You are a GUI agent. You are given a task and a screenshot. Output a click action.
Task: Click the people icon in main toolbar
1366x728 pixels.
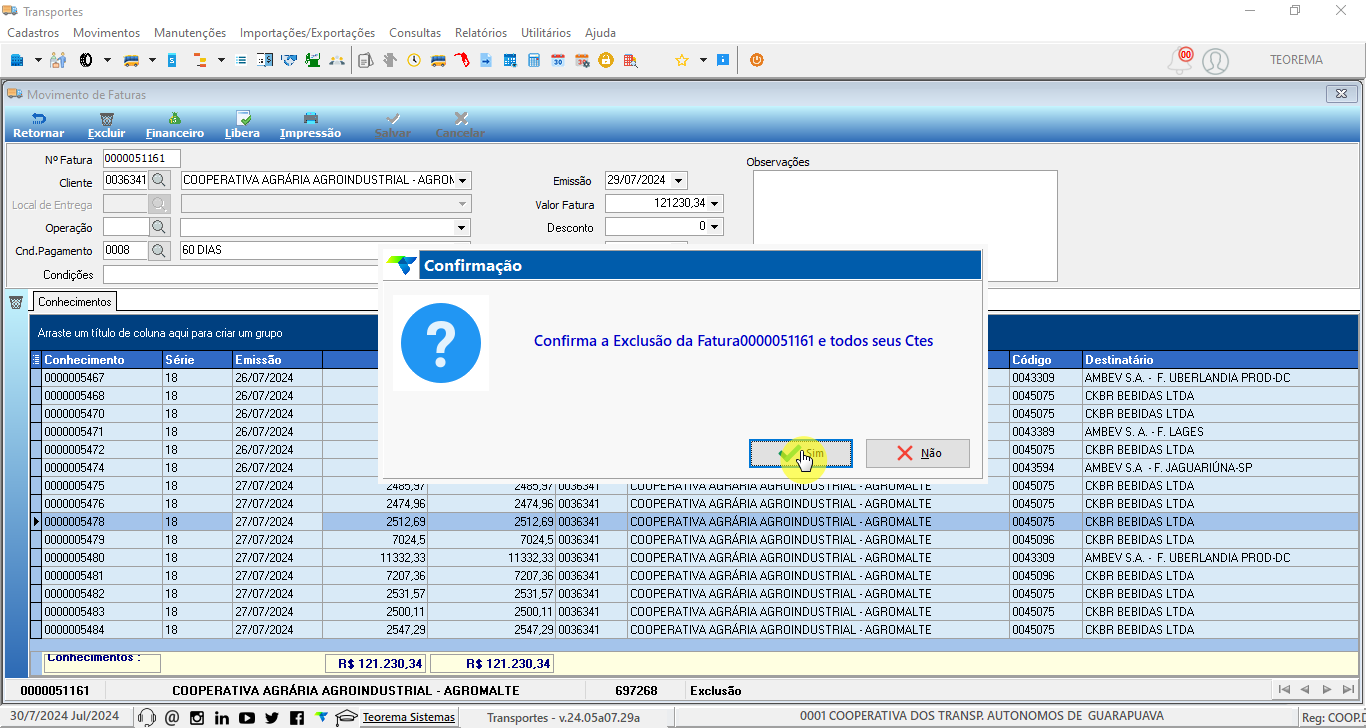[x=57, y=60]
